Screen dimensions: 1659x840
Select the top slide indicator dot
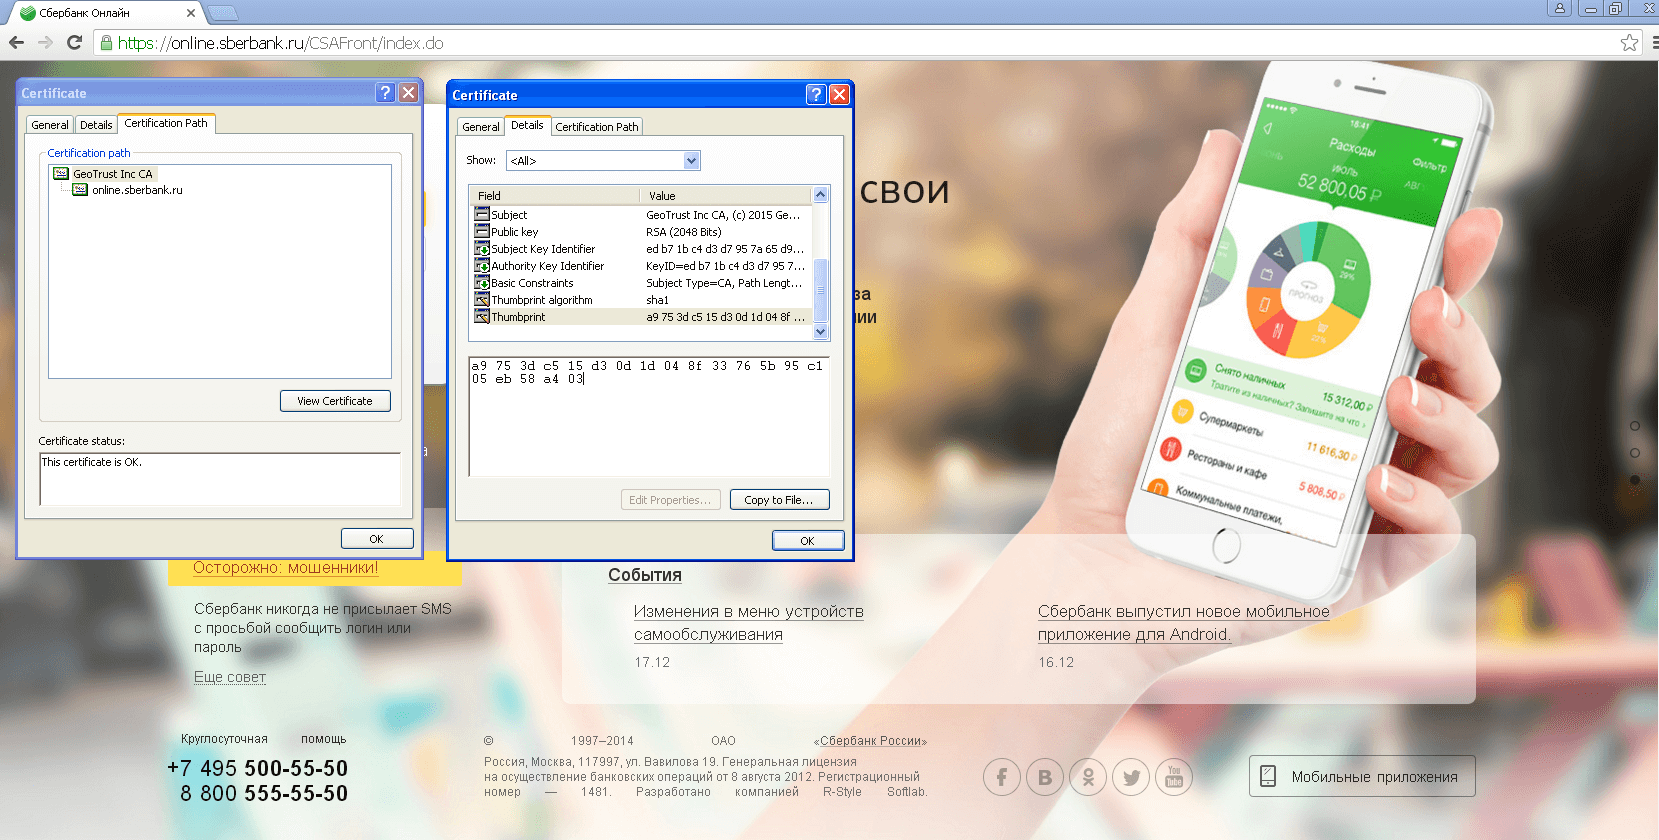[x=1635, y=426]
